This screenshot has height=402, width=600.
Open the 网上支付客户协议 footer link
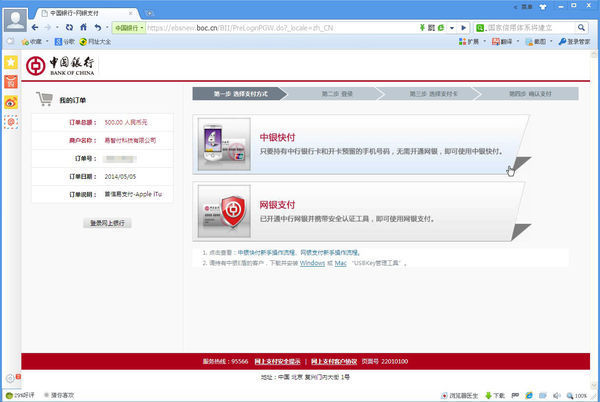click(334, 361)
